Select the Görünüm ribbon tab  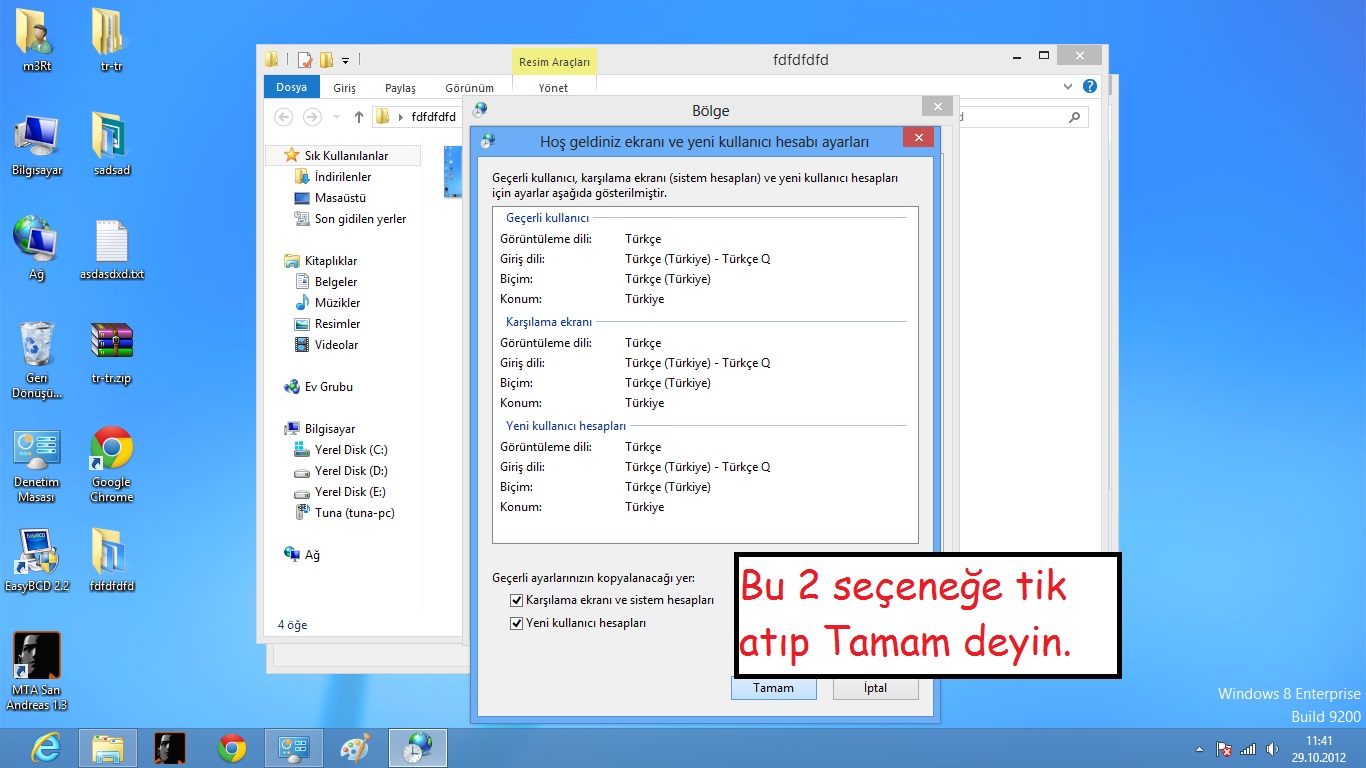[470, 88]
